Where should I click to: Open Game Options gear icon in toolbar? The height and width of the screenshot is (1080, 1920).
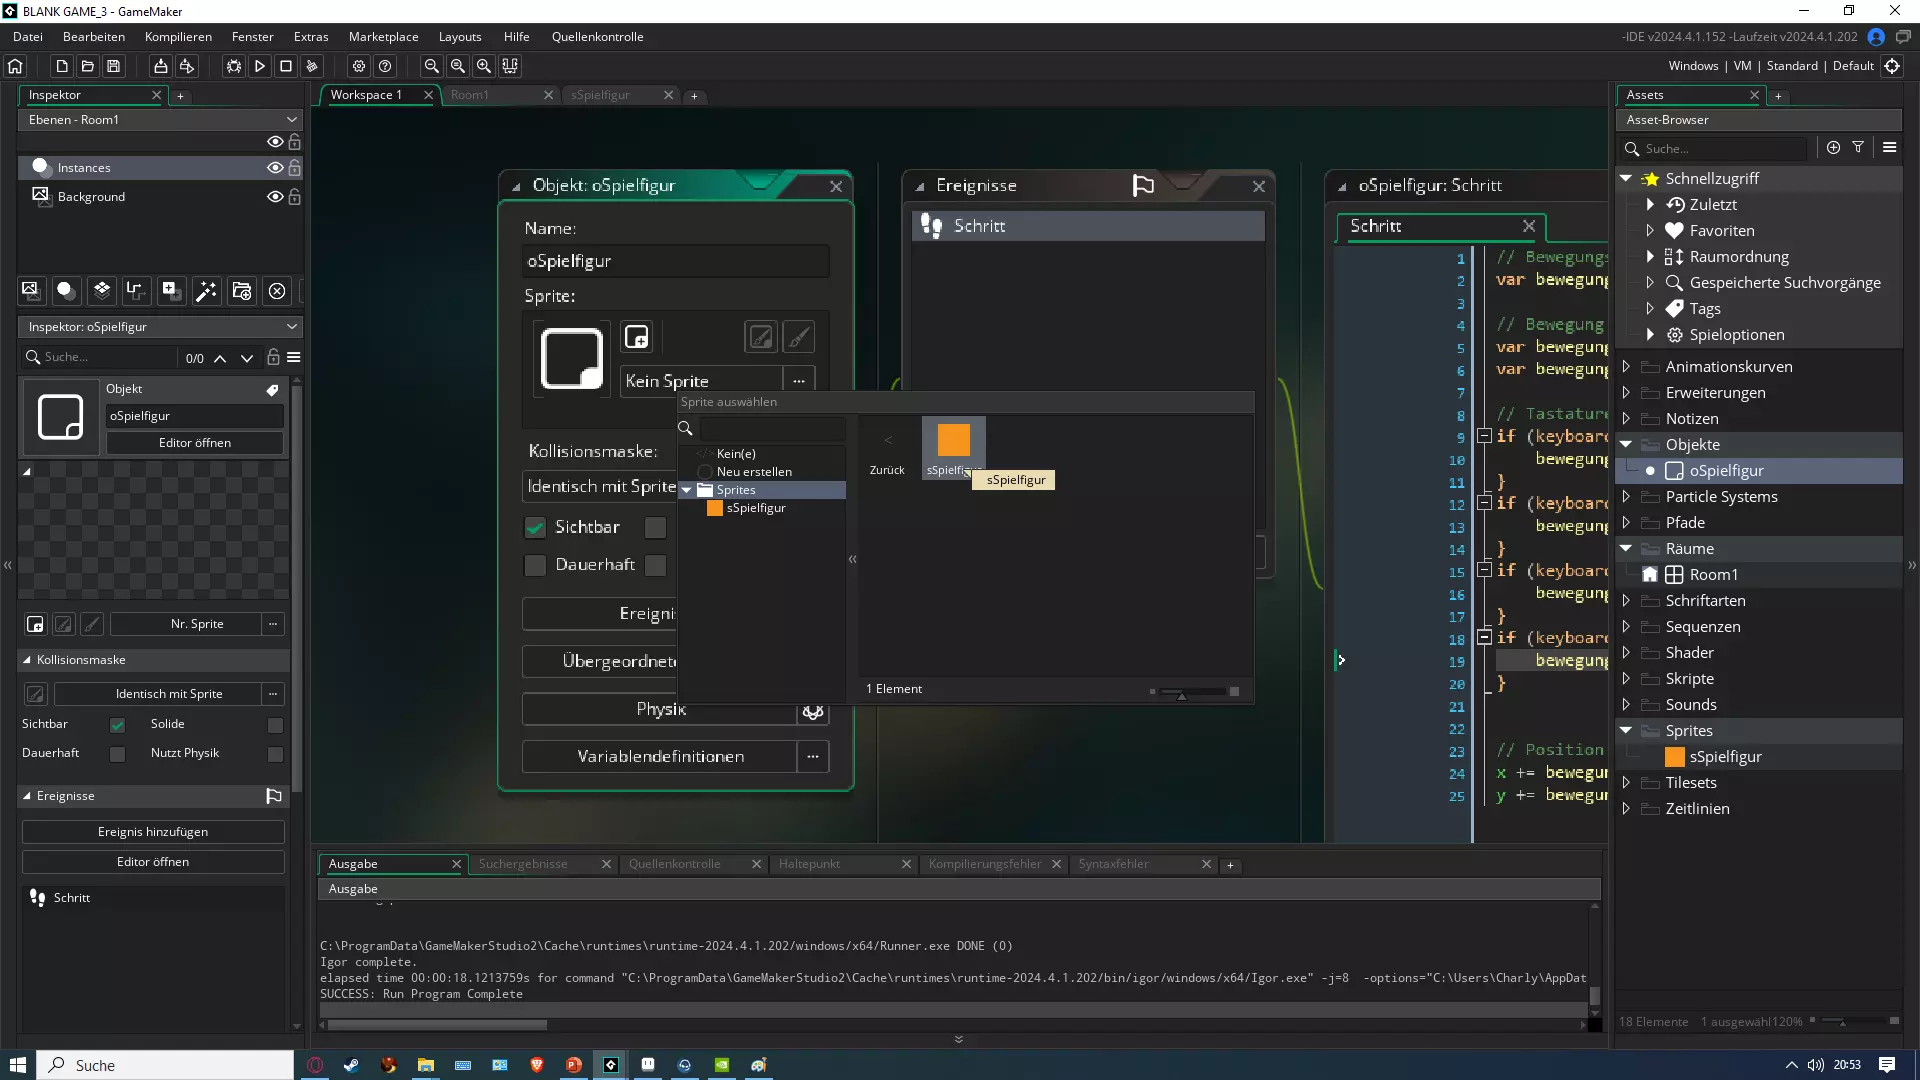click(x=359, y=66)
